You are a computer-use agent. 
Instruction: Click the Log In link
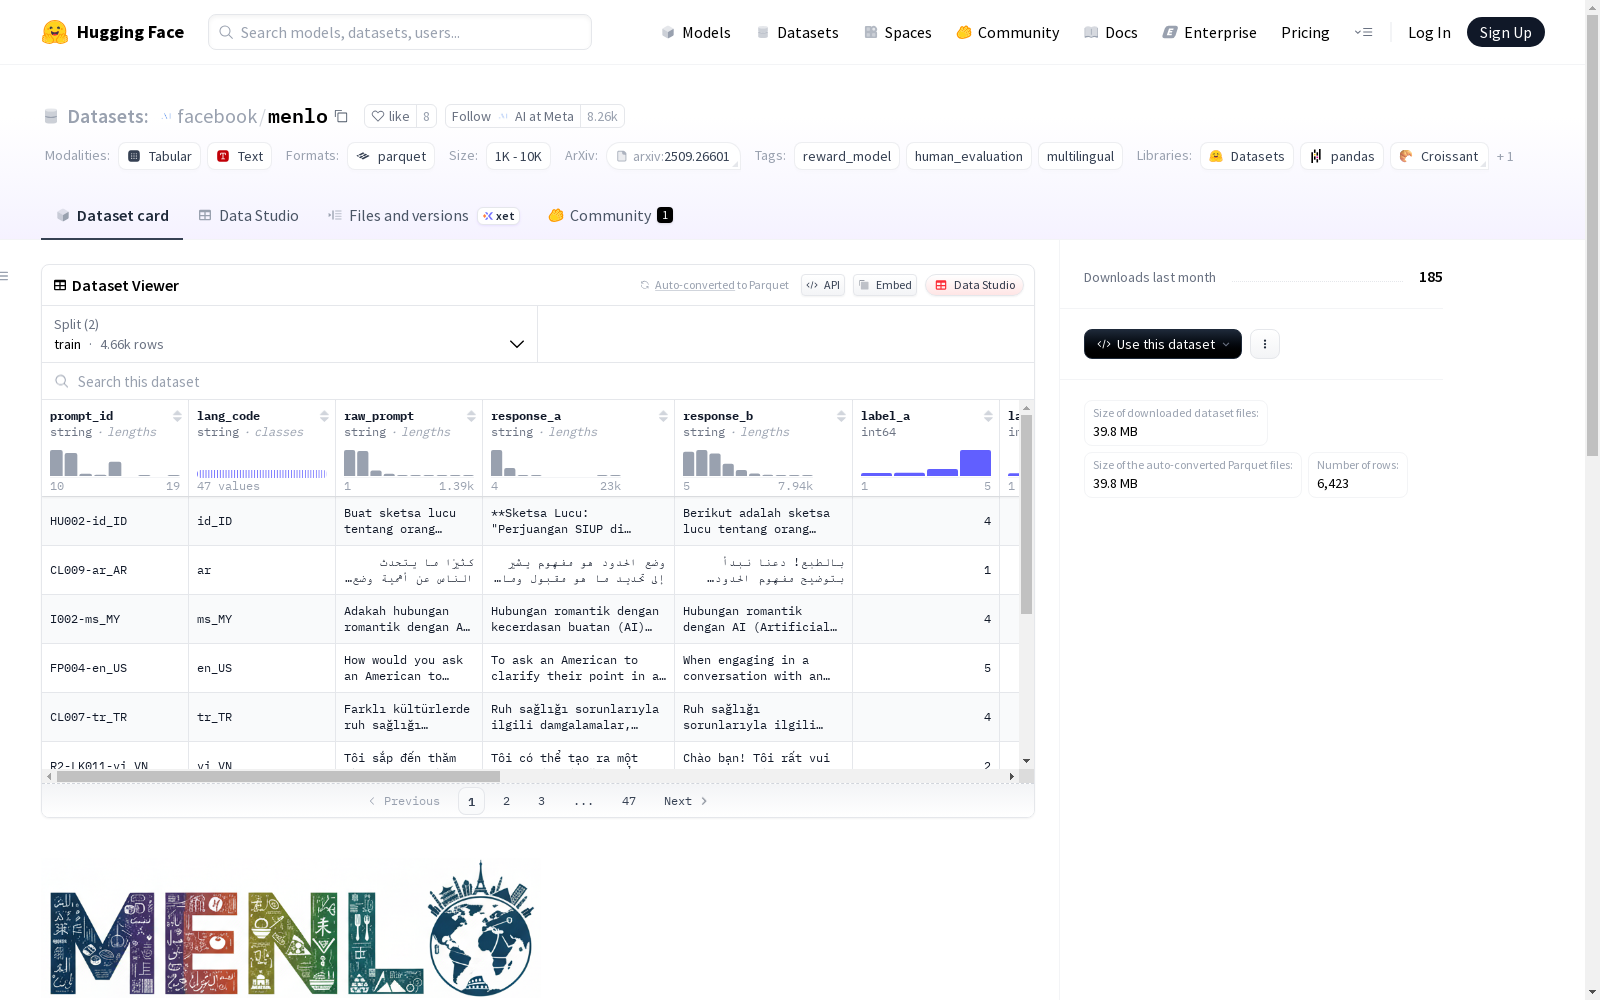point(1429,32)
